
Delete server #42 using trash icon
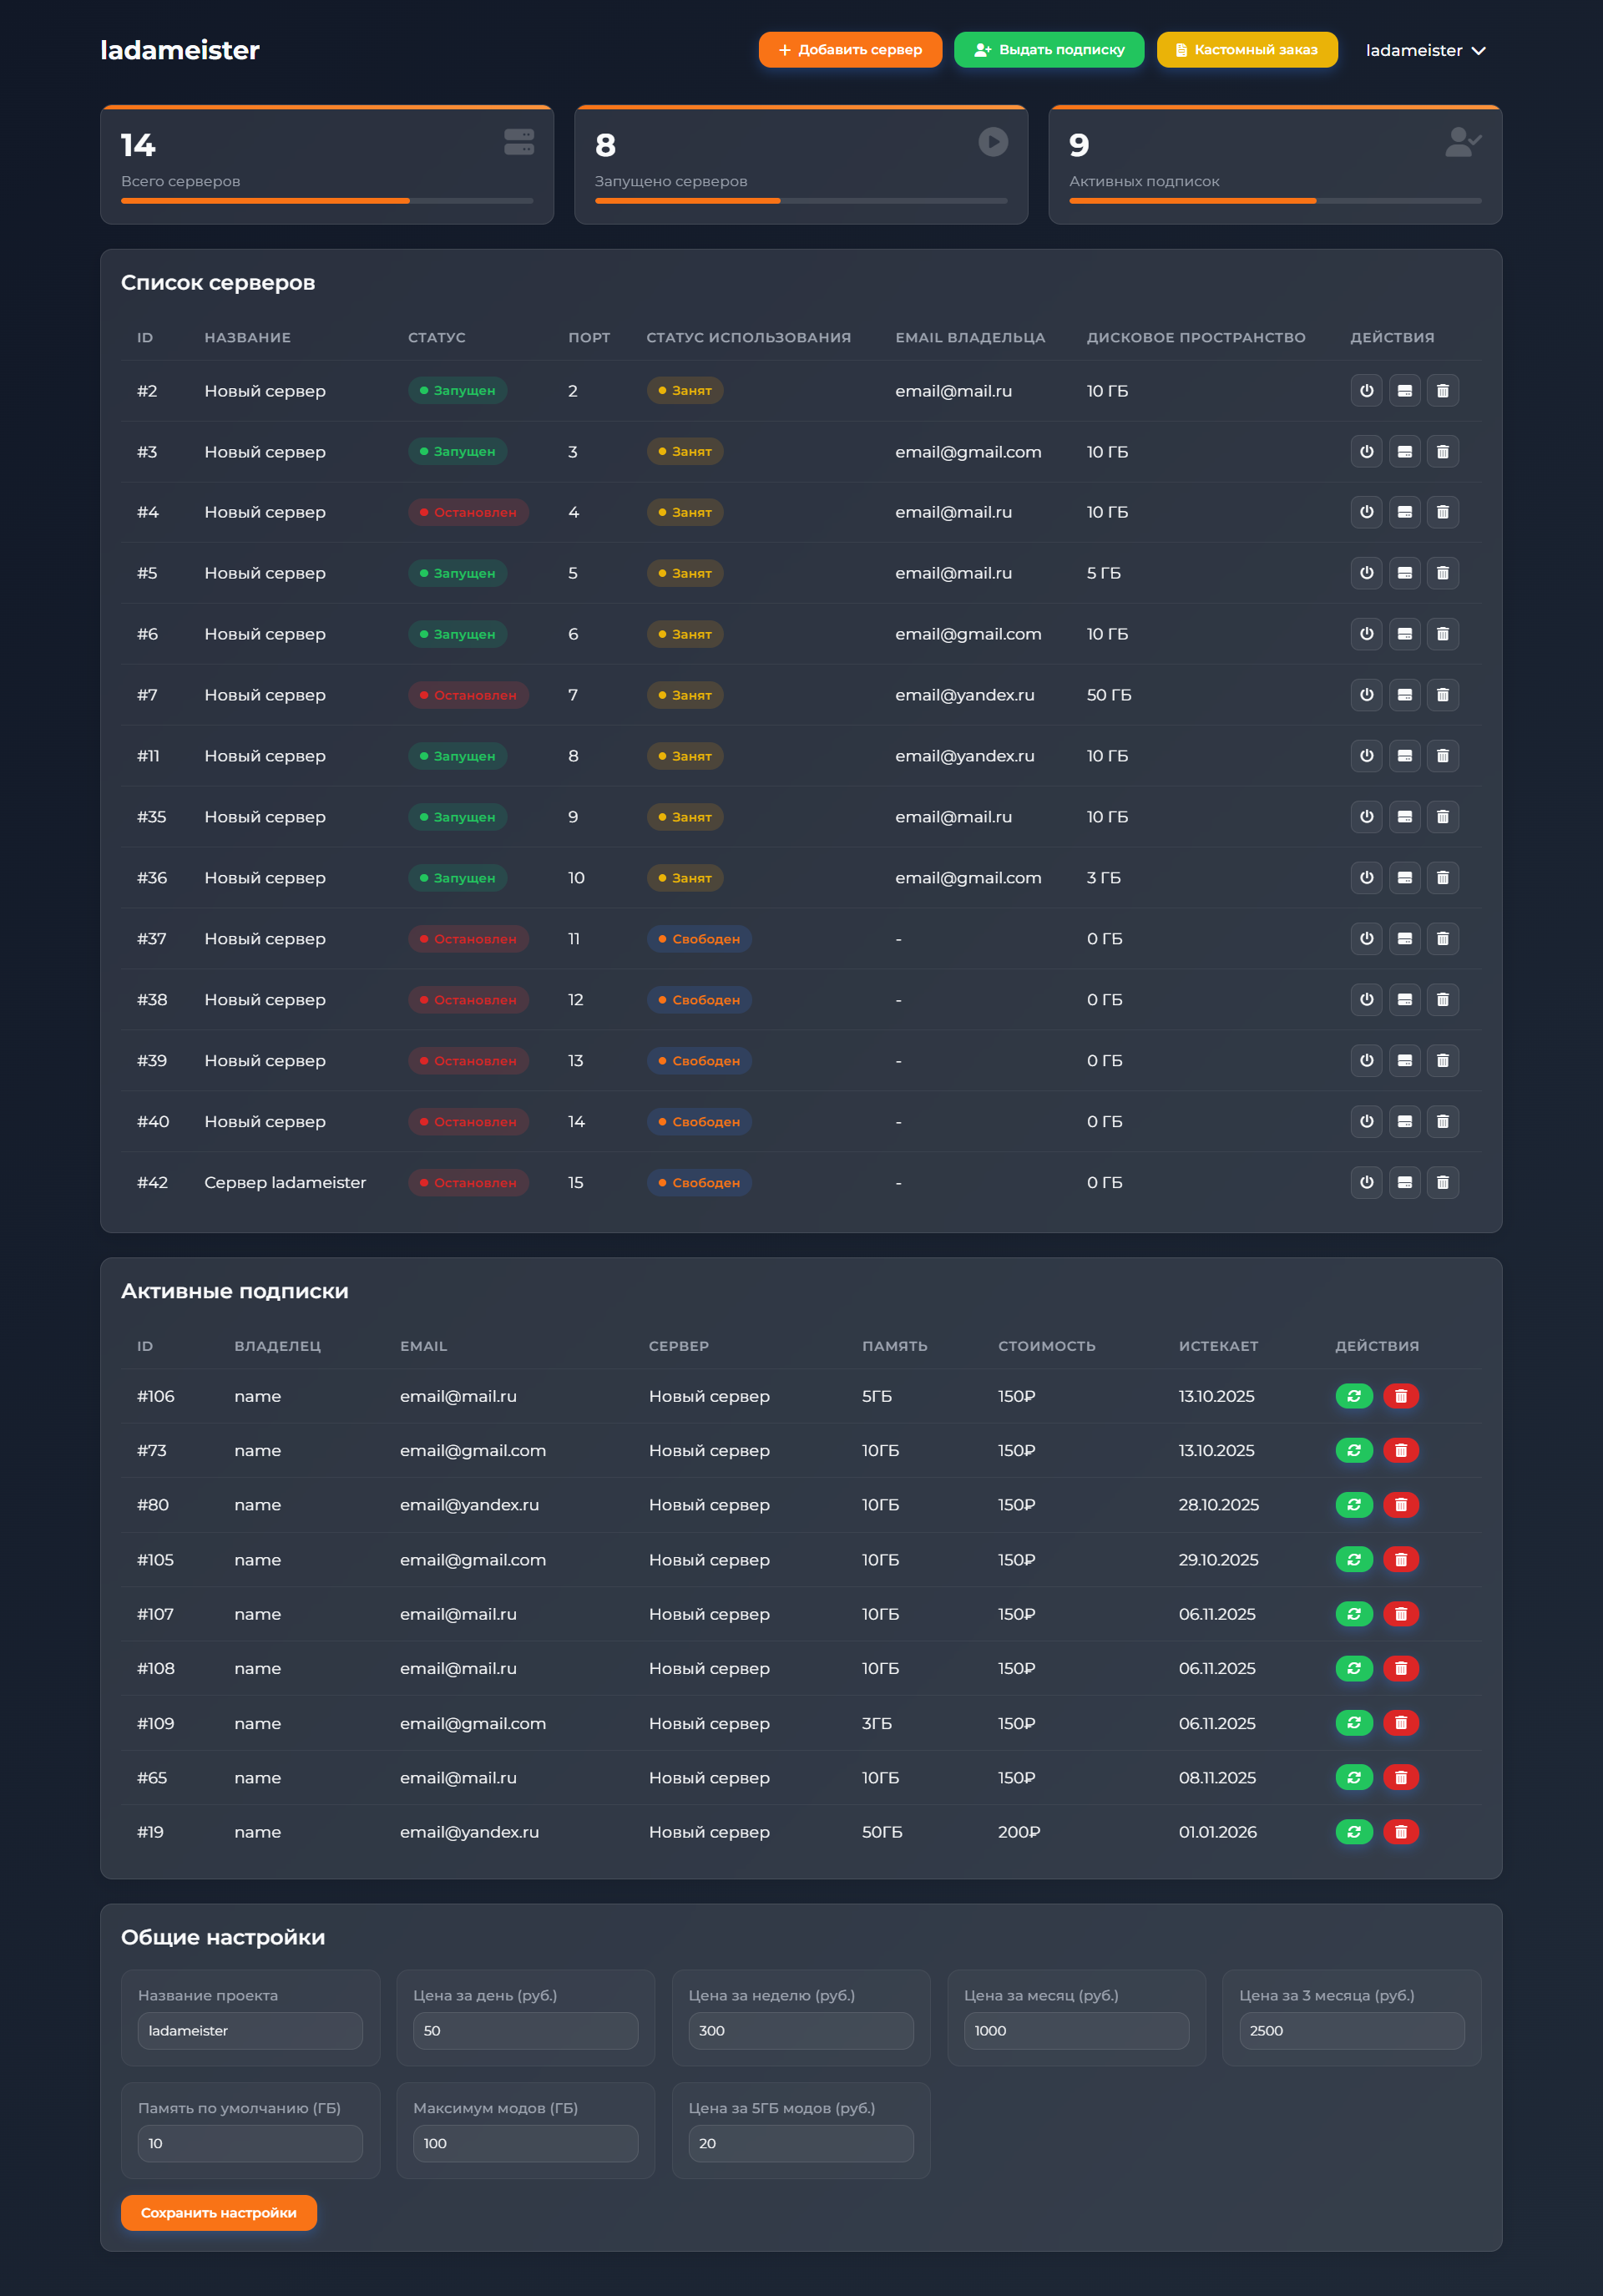point(1442,1183)
